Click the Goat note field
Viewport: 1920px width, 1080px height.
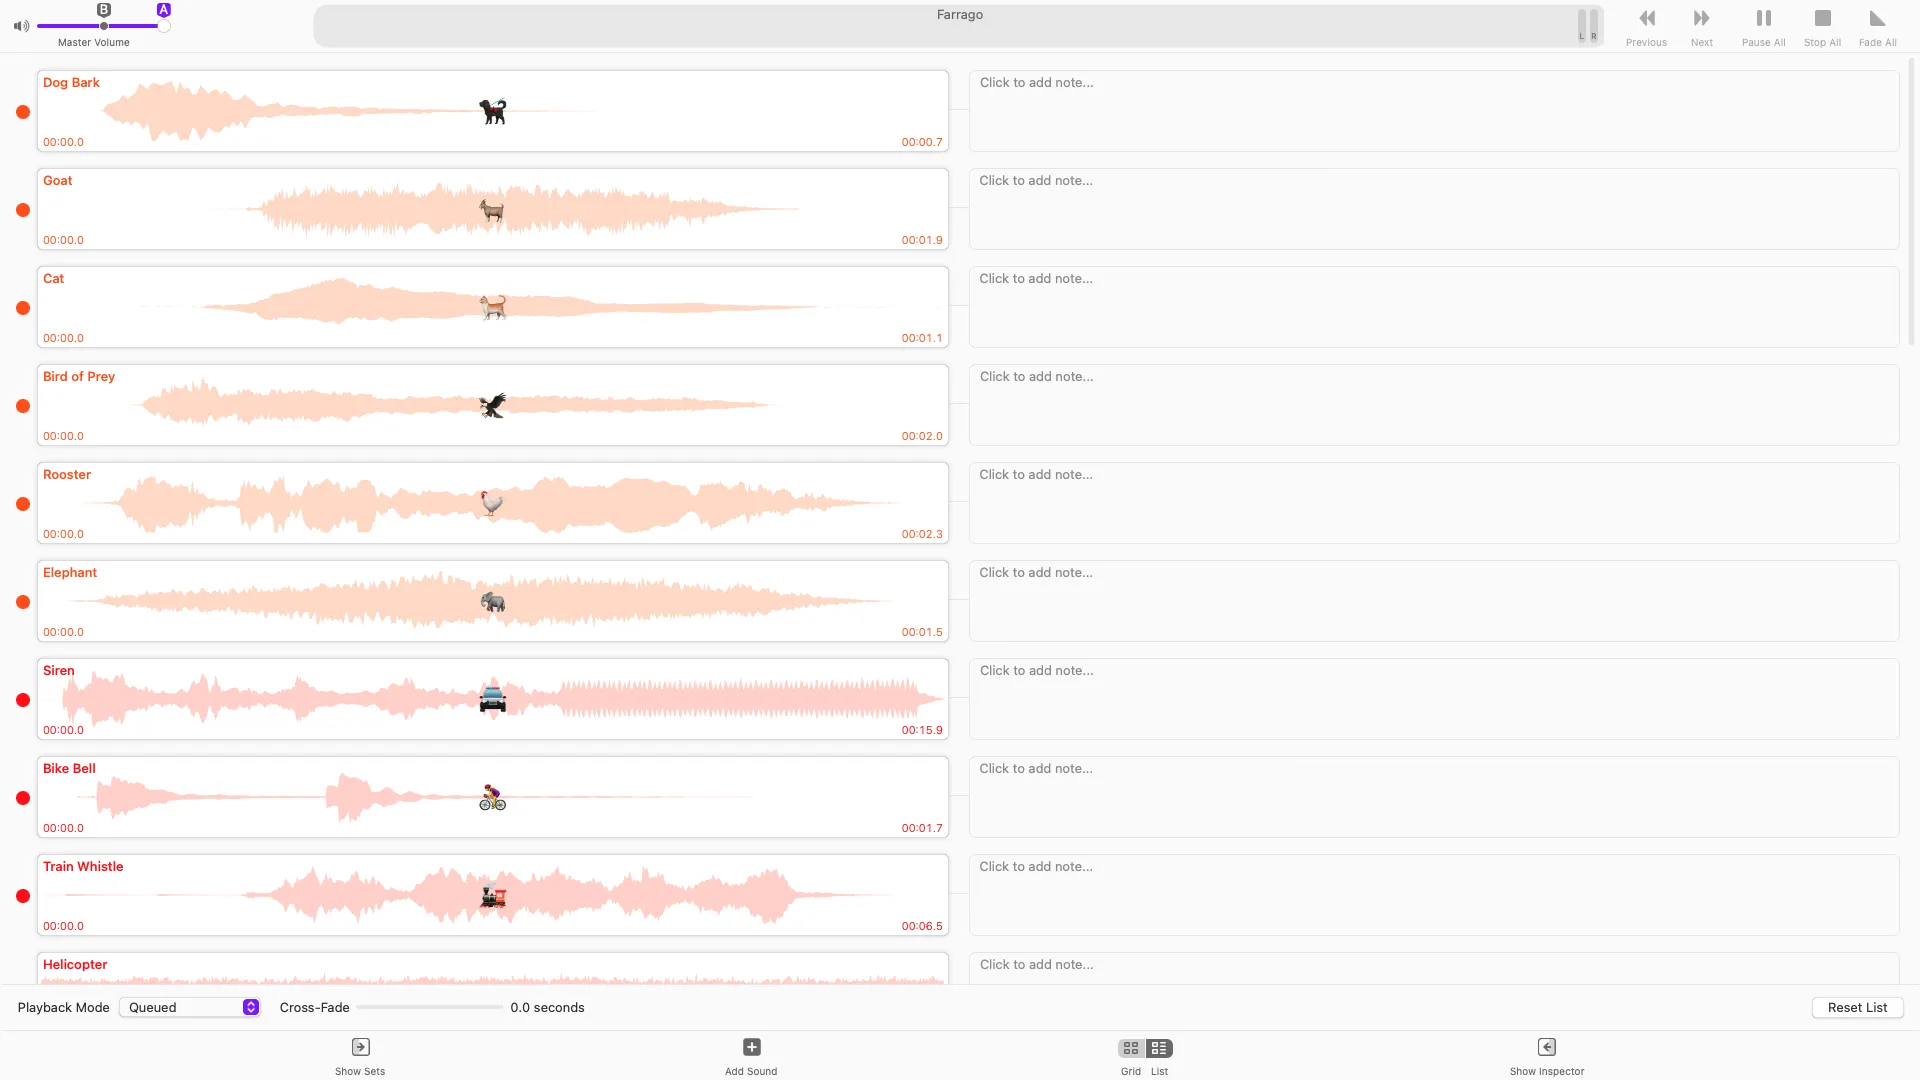1433,209
